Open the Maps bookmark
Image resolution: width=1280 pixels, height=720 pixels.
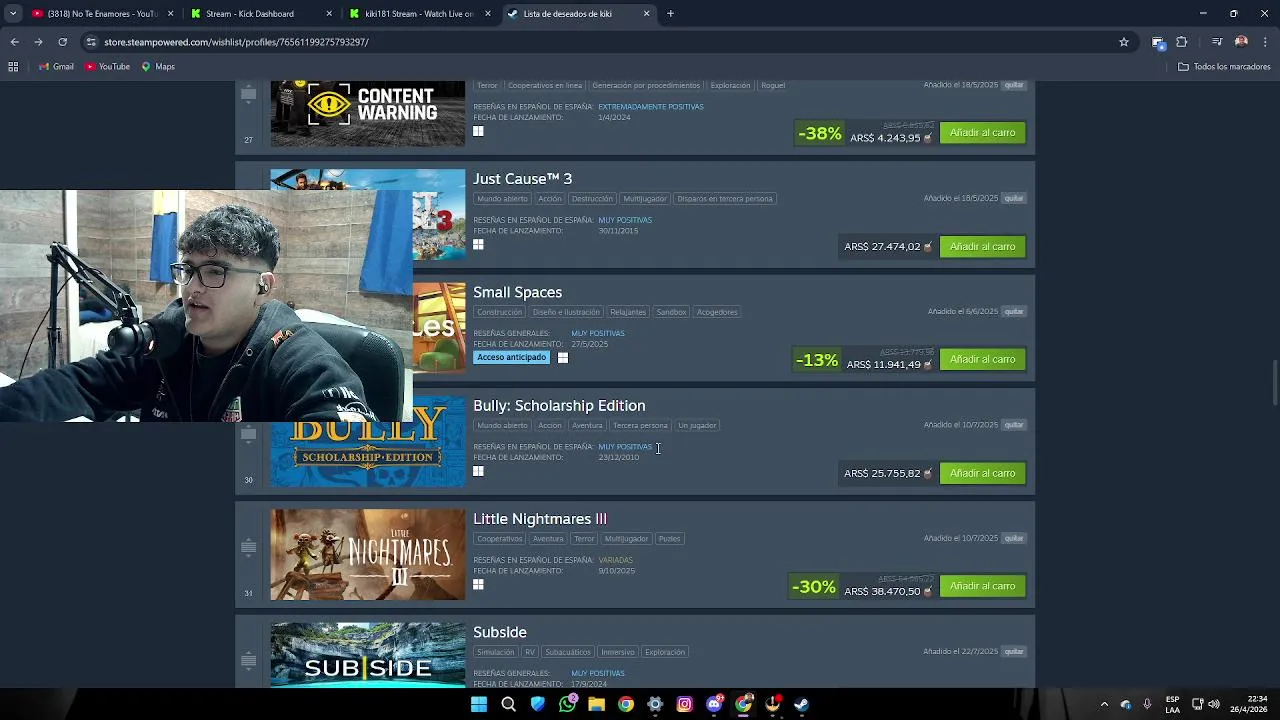[x=158, y=67]
